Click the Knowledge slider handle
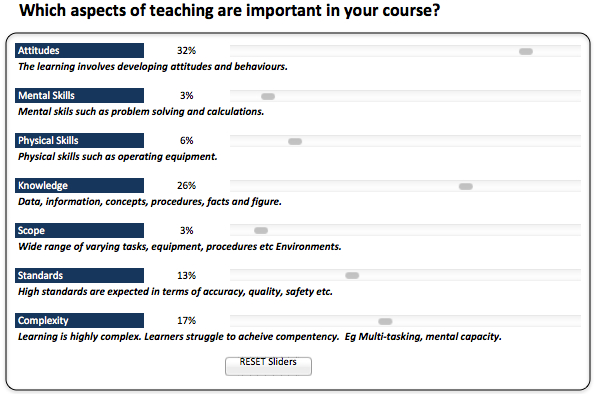 click(466, 186)
